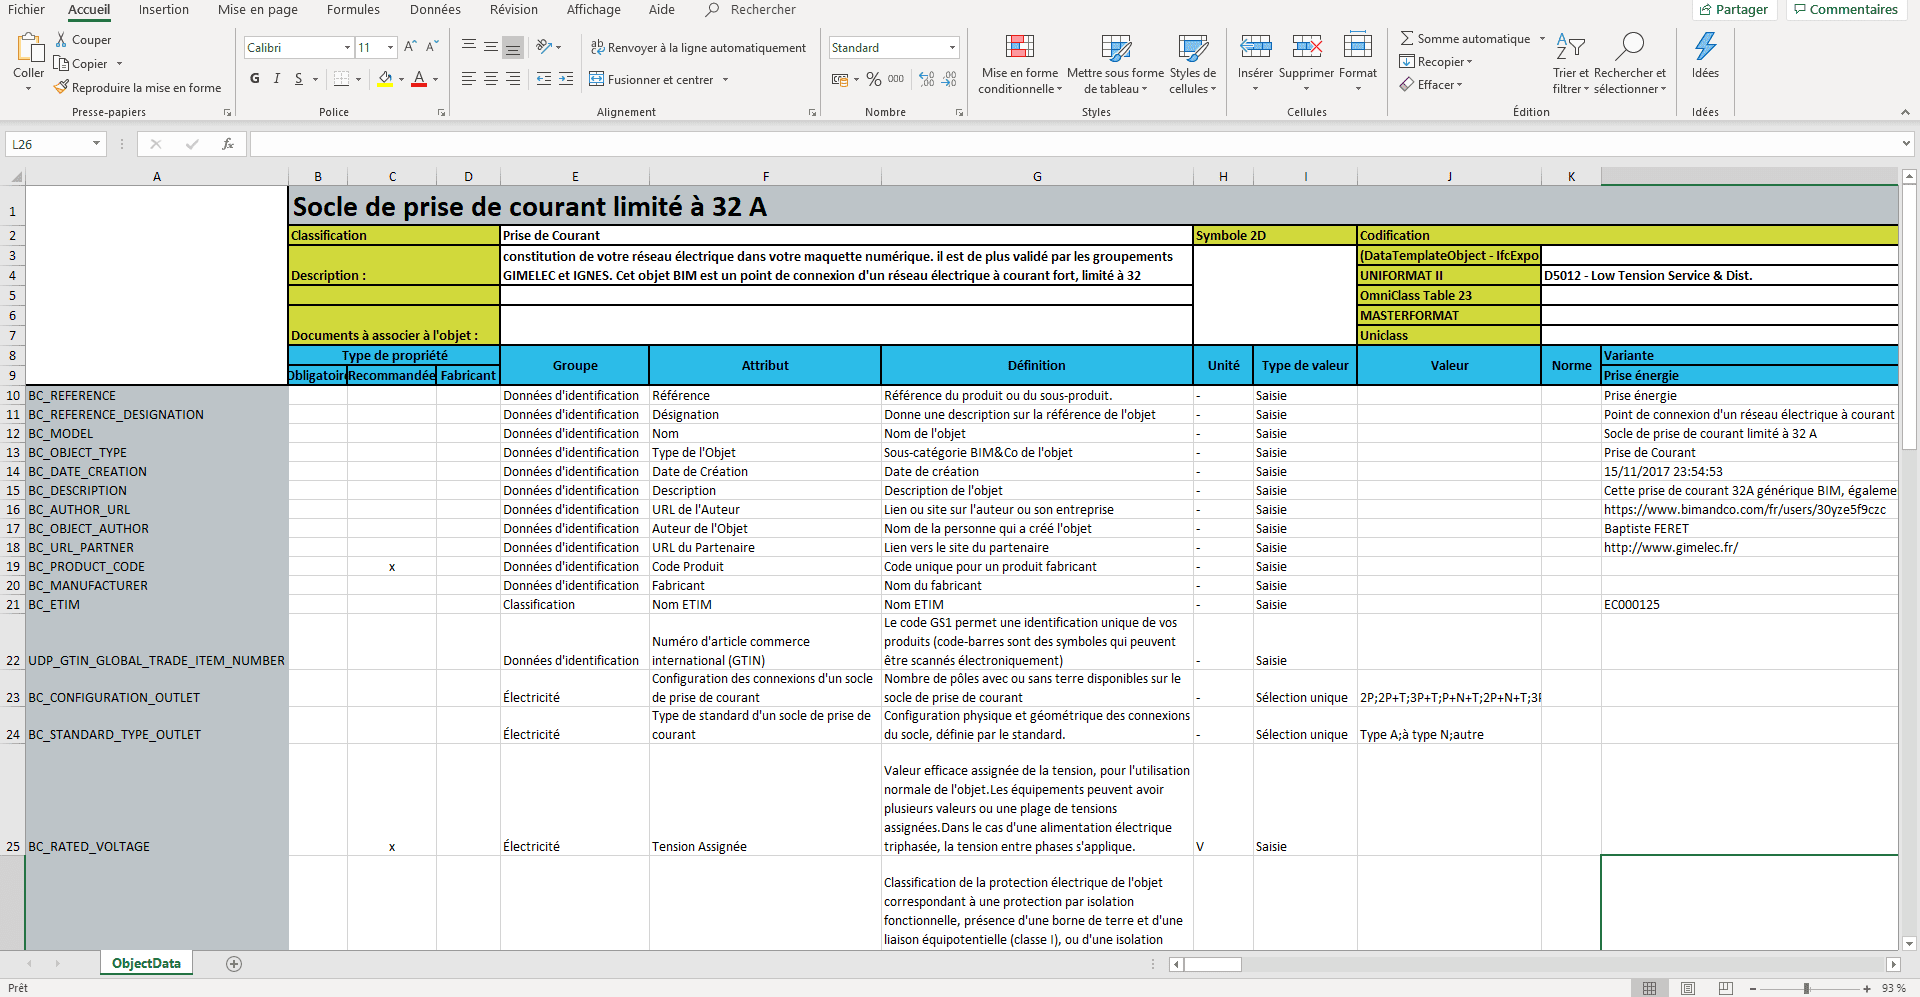1920x997 pixels.
Task: Align text to top of cell
Action: (x=468, y=47)
